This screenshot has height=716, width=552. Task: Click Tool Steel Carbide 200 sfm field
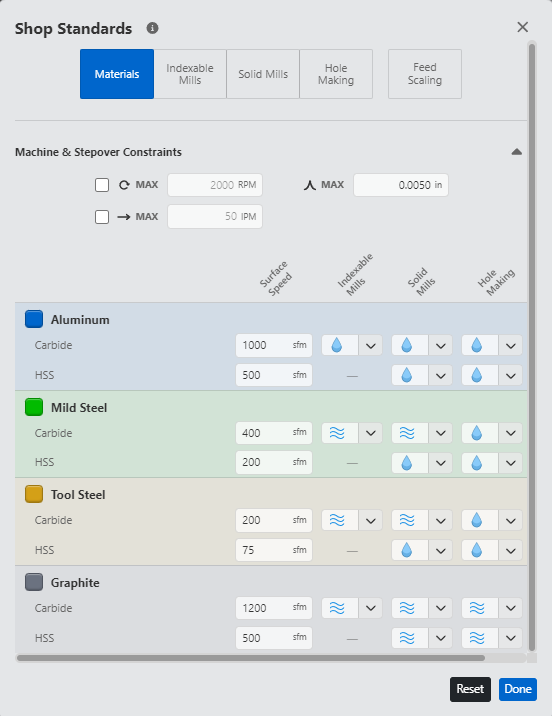(x=274, y=520)
